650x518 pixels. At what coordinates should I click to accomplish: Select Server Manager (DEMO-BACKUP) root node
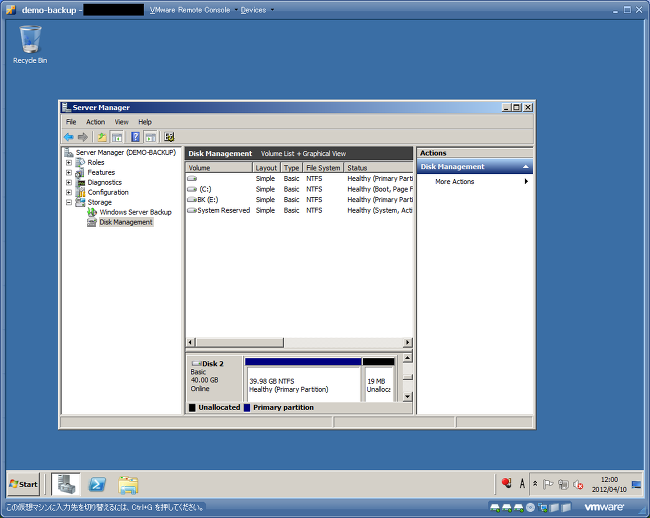(x=126, y=152)
